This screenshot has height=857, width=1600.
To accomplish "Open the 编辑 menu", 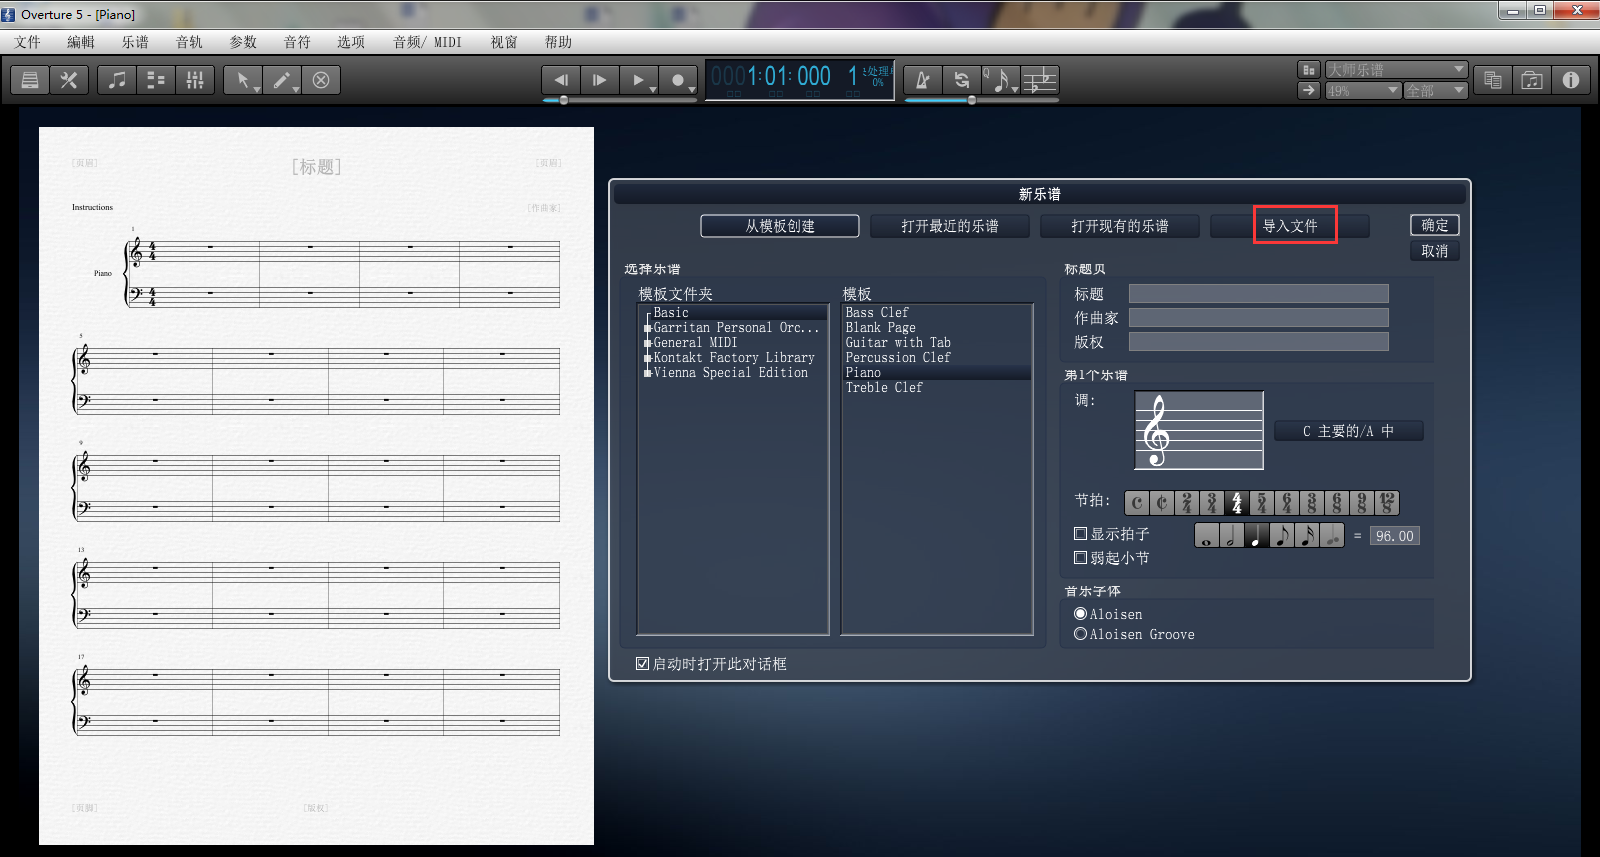I will 81,42.
